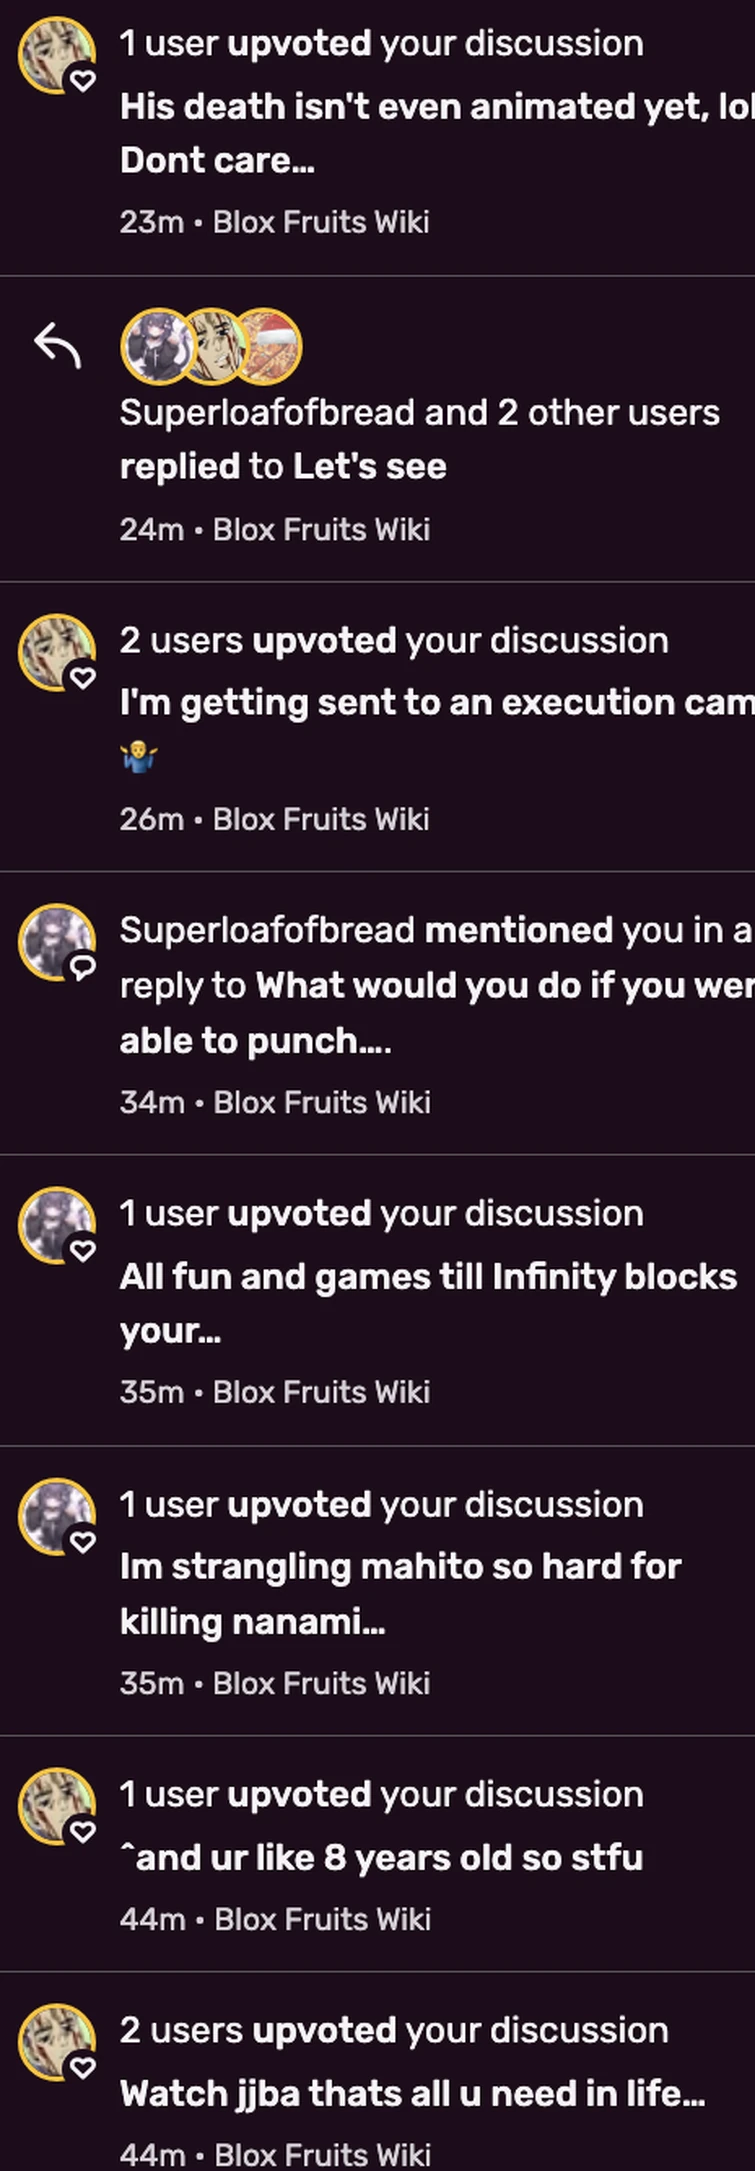Open "All fun and games till Infinity blocks" discussion

428,1277
